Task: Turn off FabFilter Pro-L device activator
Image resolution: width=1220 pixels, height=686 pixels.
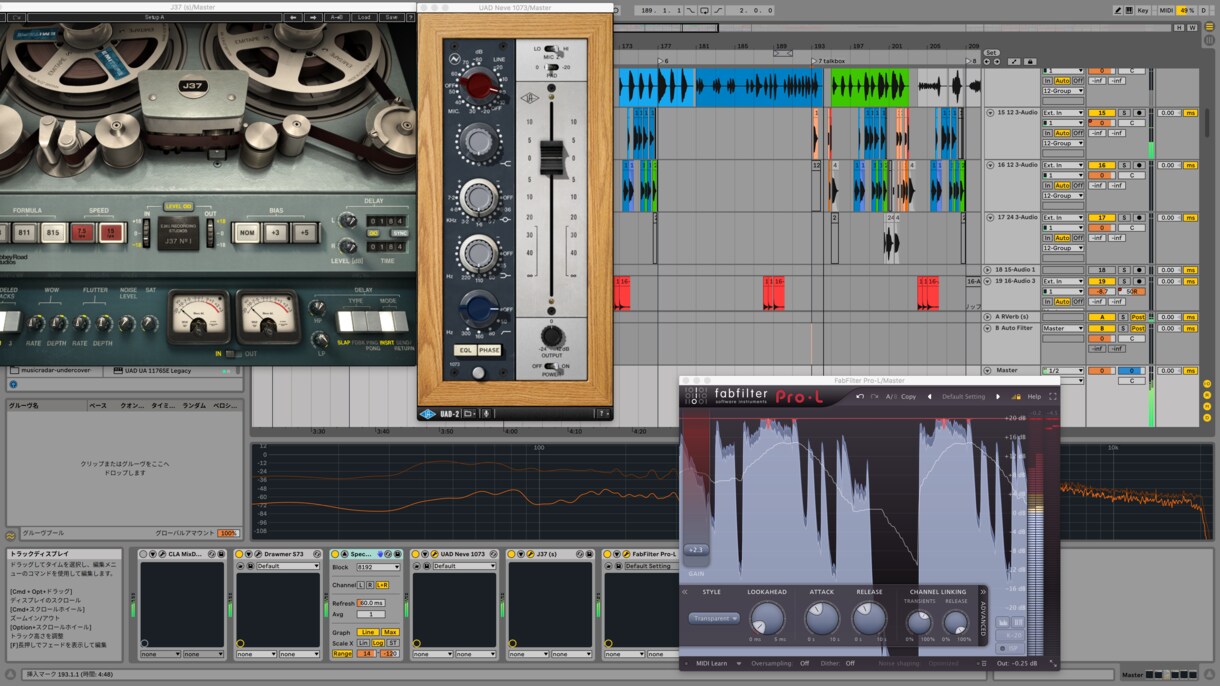Action: pyautogui.click(x=607, y=554)
